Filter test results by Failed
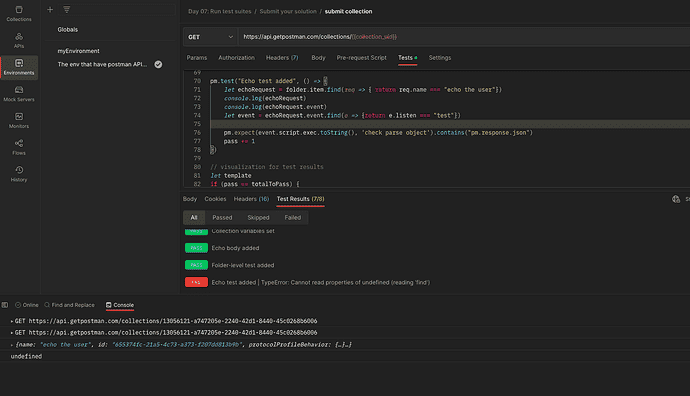 coord(293,217)
